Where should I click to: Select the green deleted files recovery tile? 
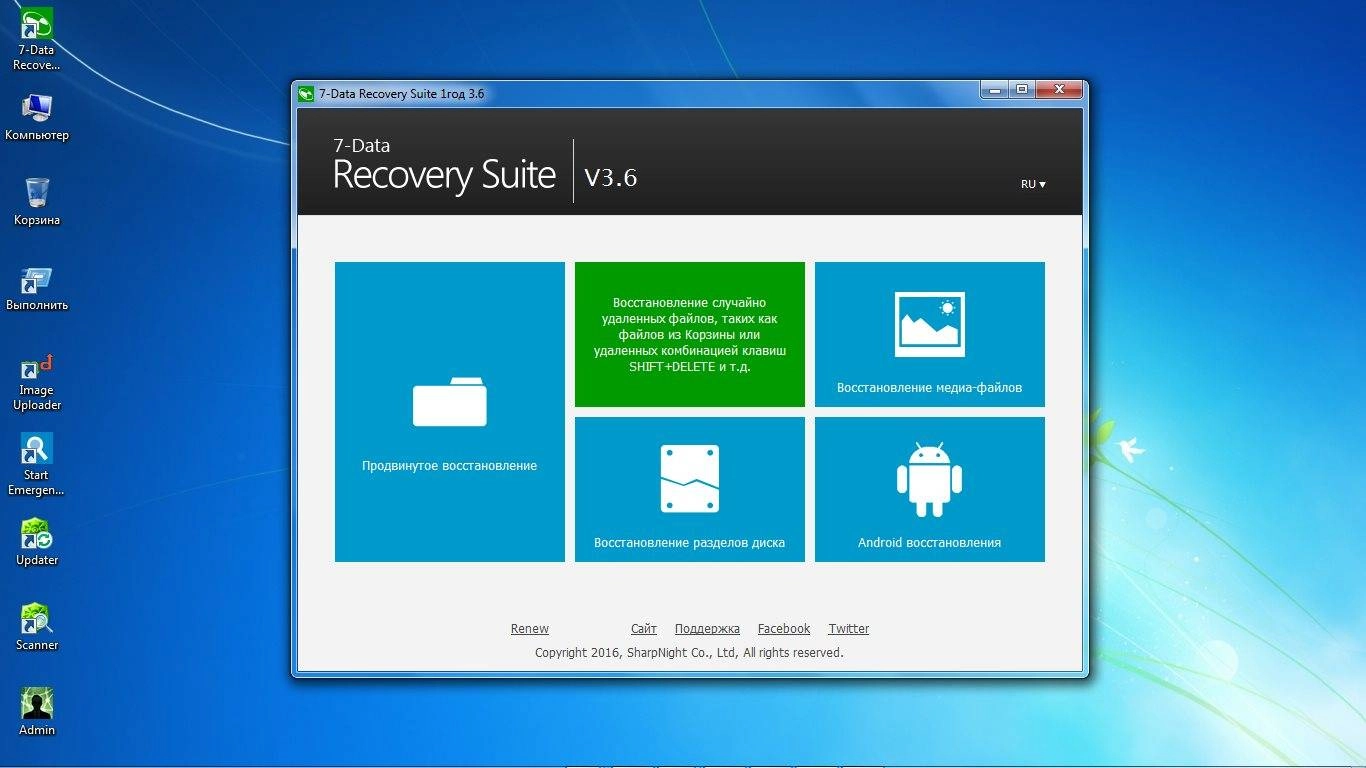[689, 334]
